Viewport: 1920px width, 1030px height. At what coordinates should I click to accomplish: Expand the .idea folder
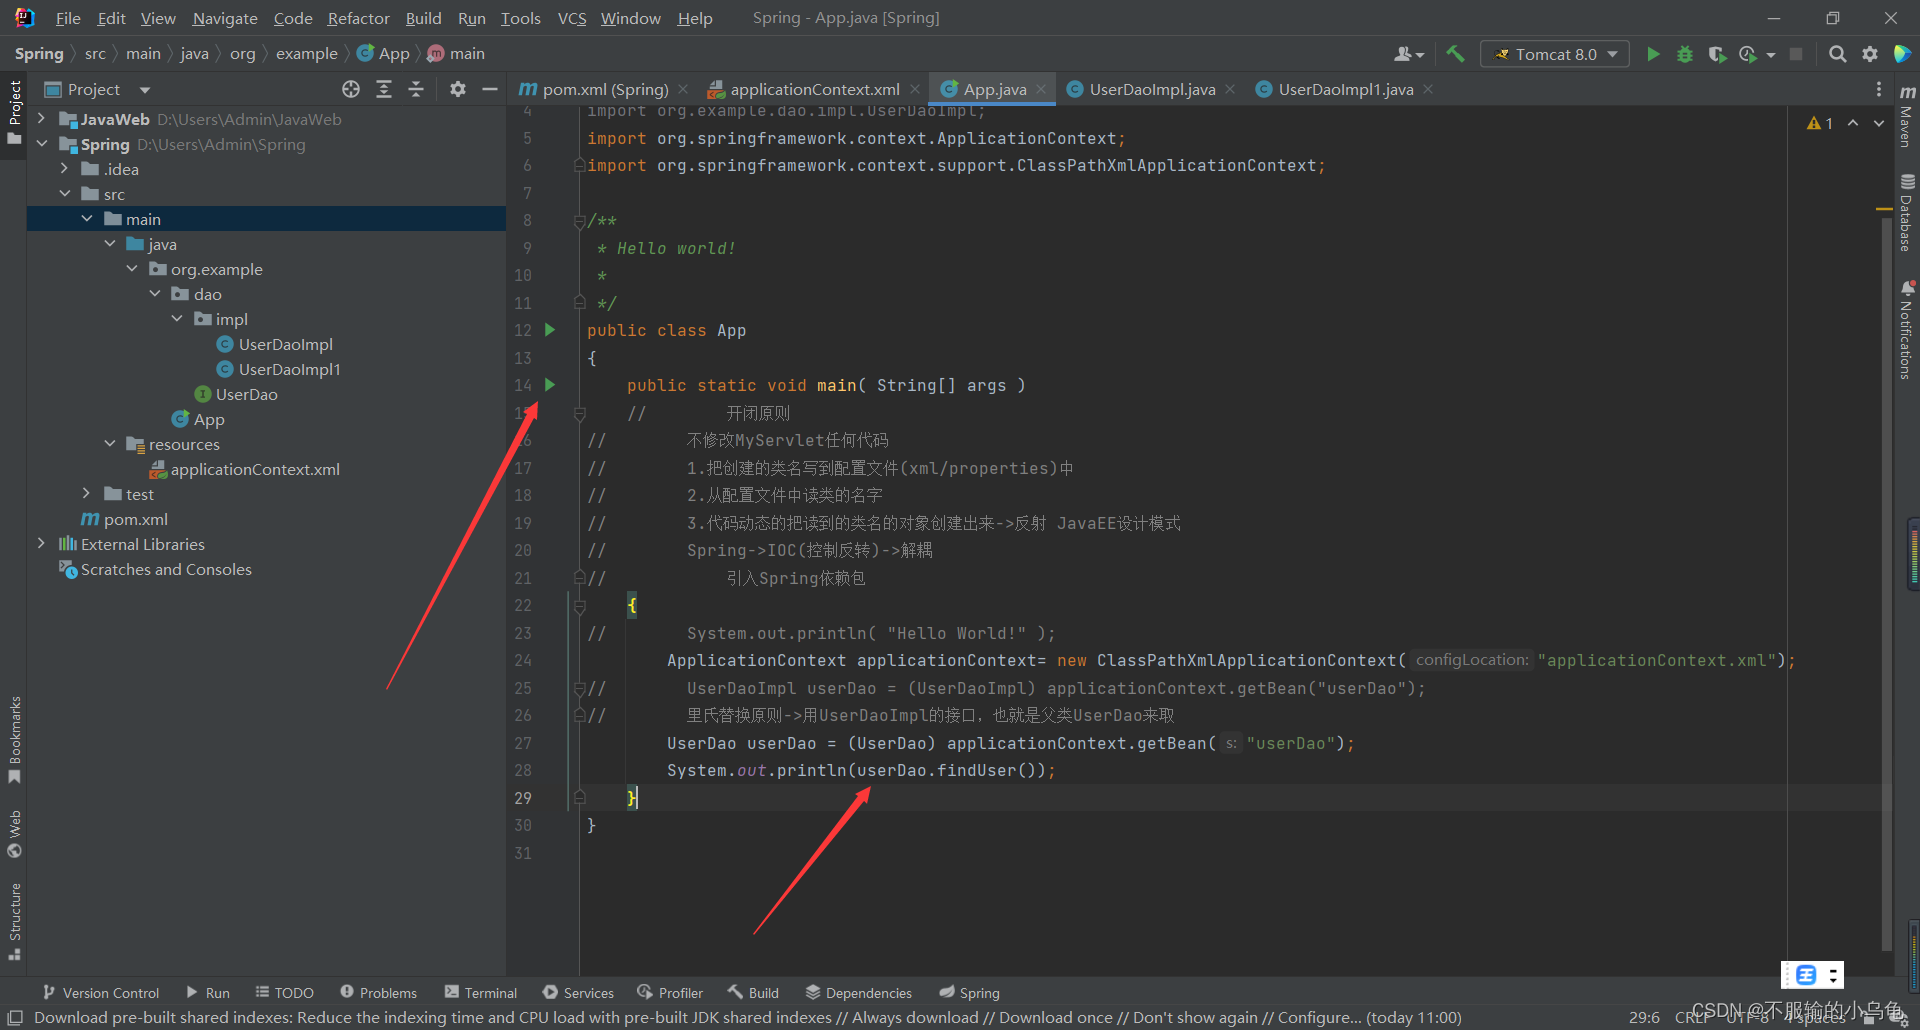coord(64,169)
